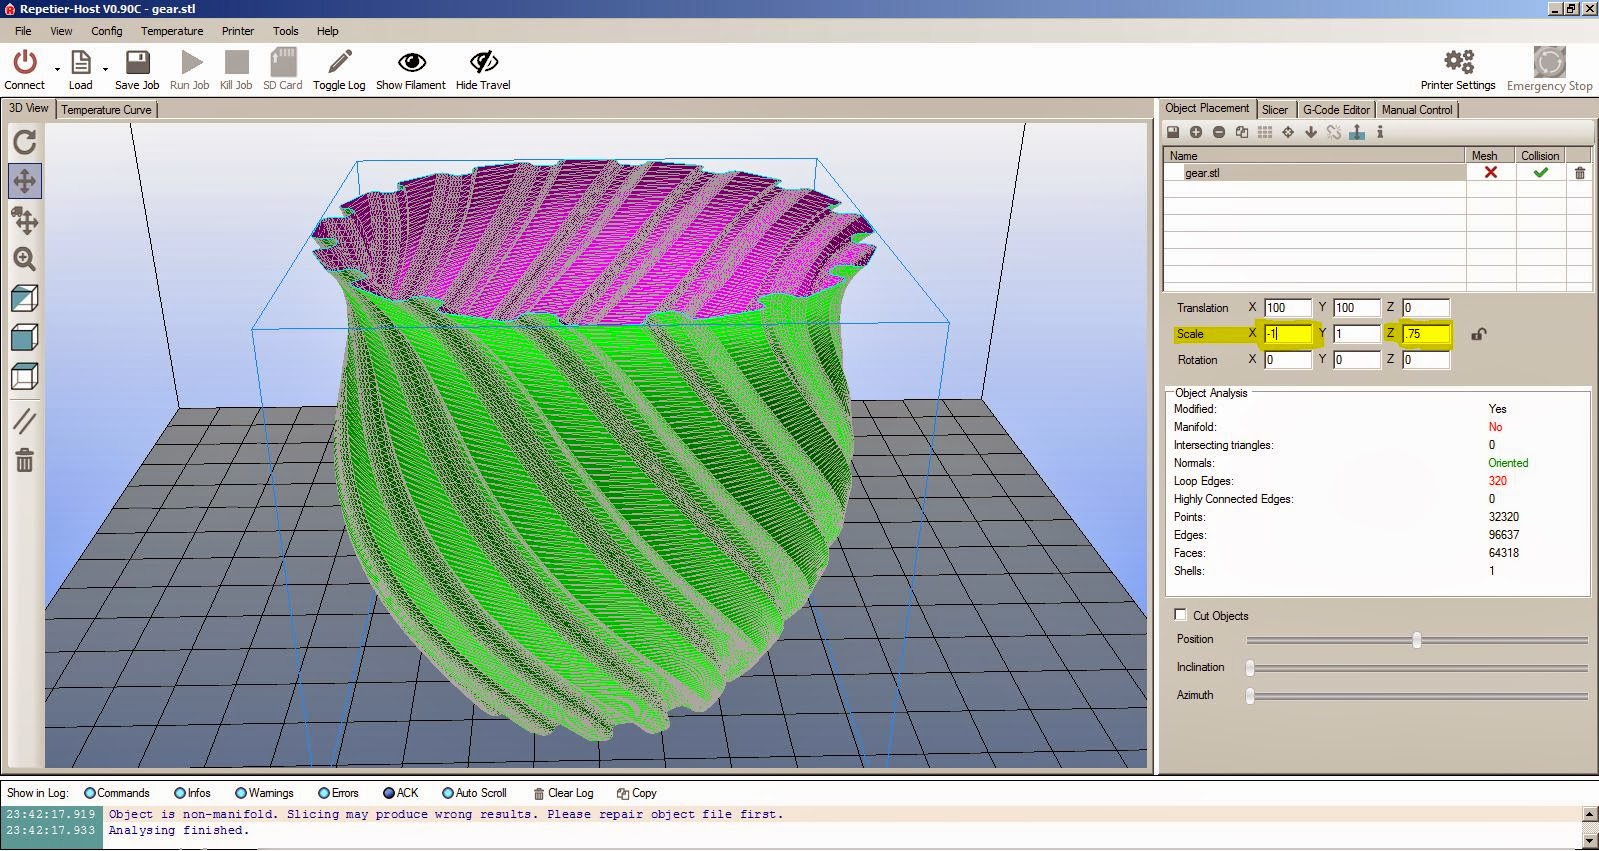Click the autoposition grid icon

1265,132
